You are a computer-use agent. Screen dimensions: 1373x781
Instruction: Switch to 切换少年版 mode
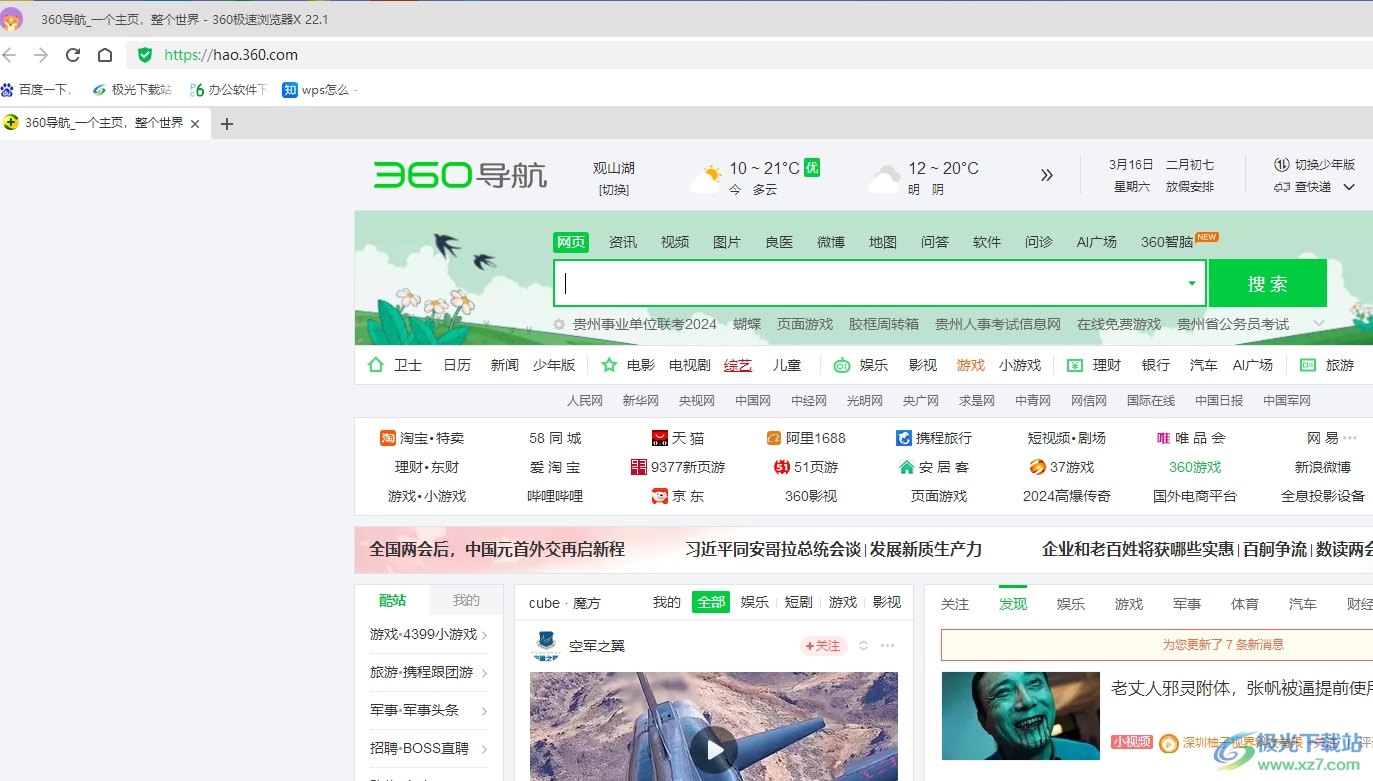(1314, 165)
